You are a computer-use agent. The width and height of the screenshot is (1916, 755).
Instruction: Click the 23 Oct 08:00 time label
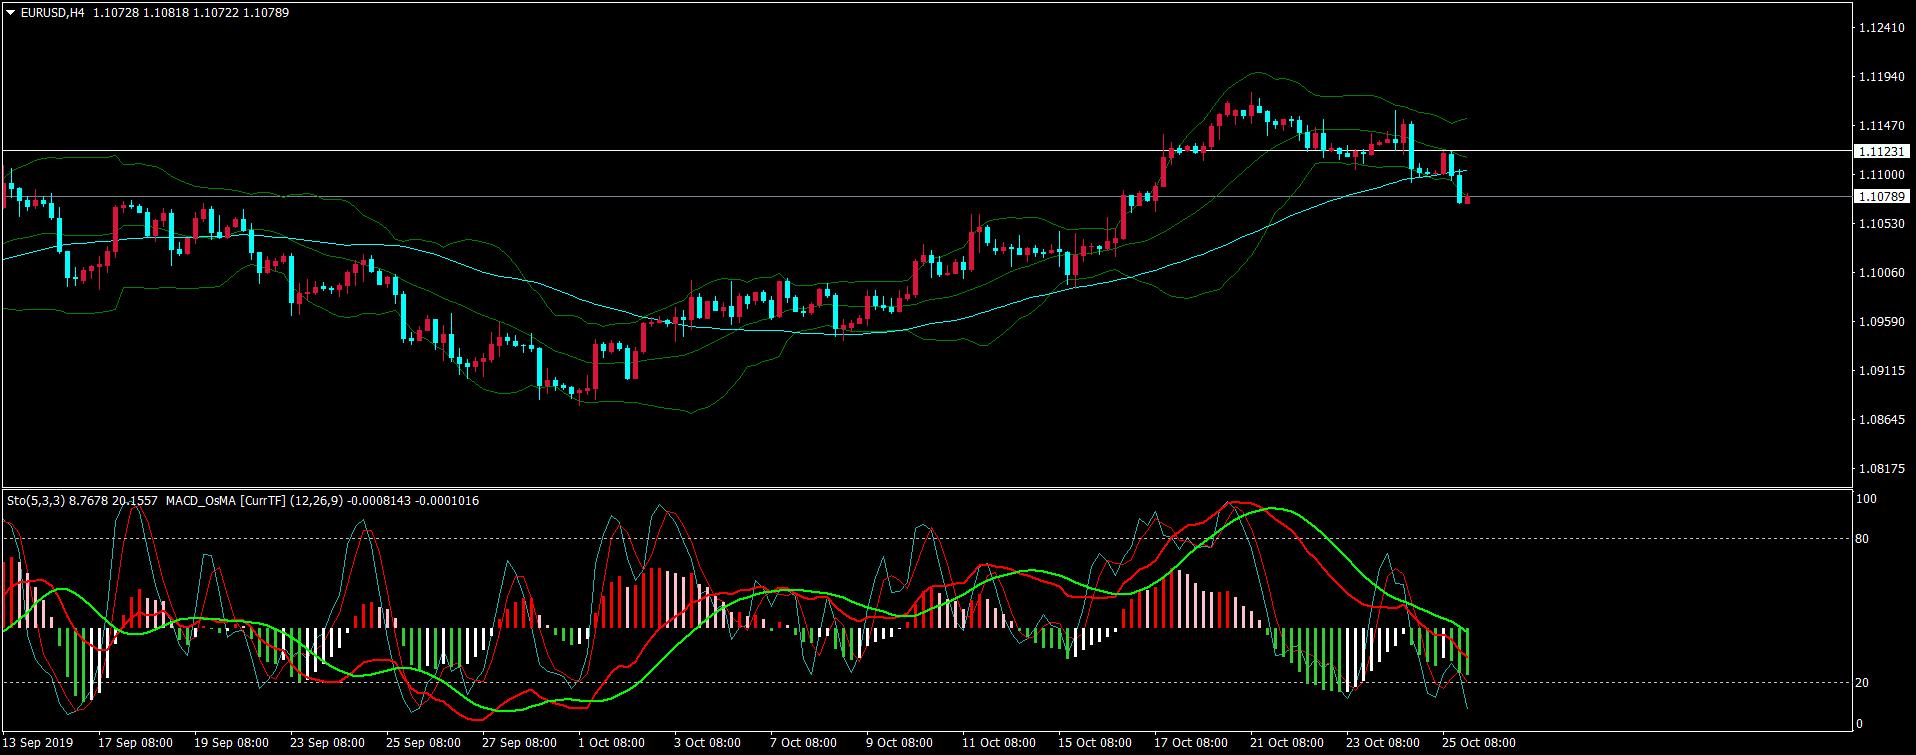pos(1384,743)
